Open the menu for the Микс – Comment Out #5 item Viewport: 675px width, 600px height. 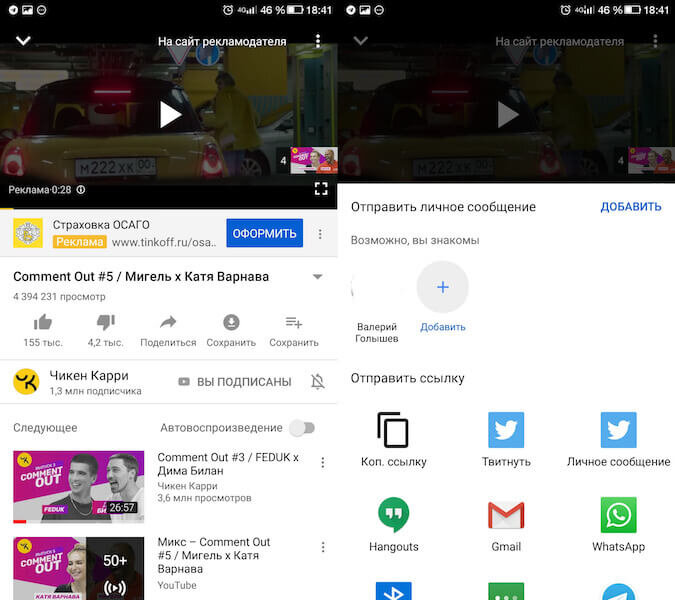pyautogui.click(x=323, y=547)
